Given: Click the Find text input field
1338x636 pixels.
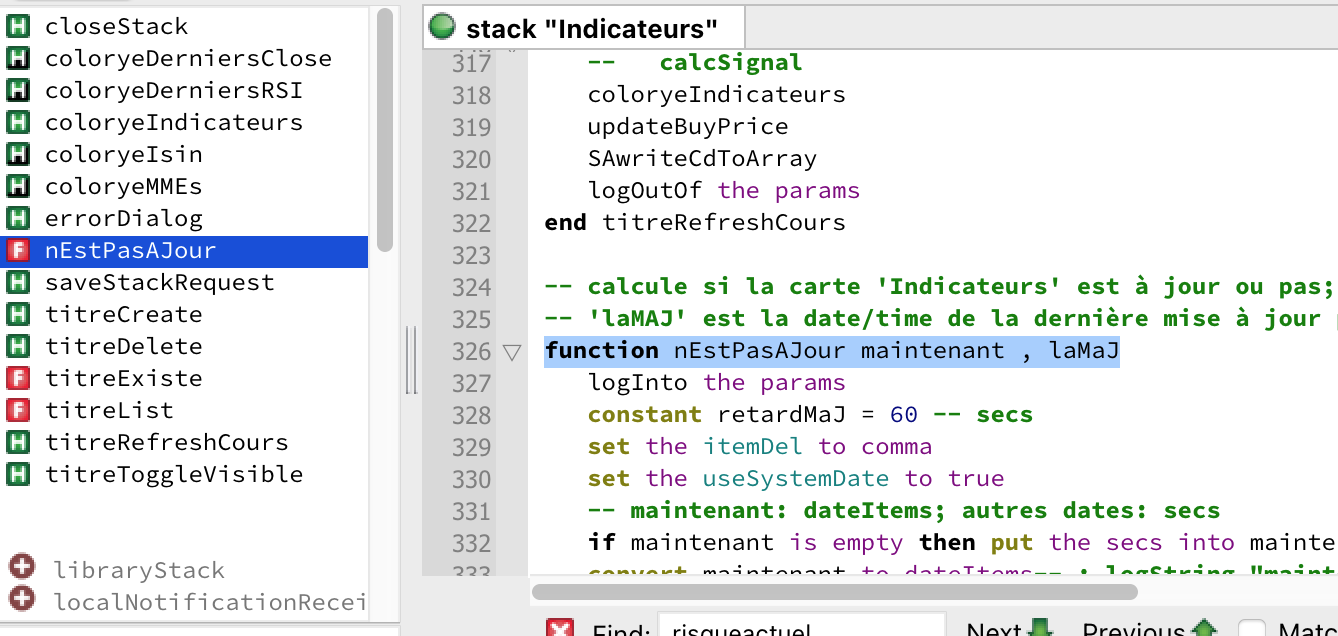Looking at the screenshot, I should coord(800,628).
